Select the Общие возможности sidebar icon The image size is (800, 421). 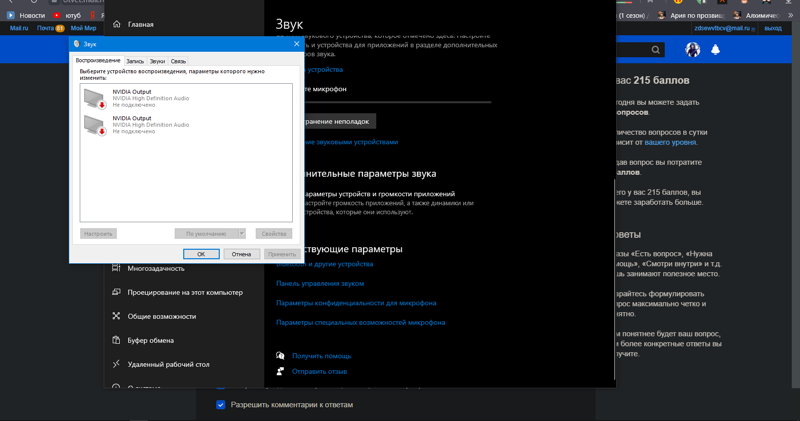(x=116, y=316)
